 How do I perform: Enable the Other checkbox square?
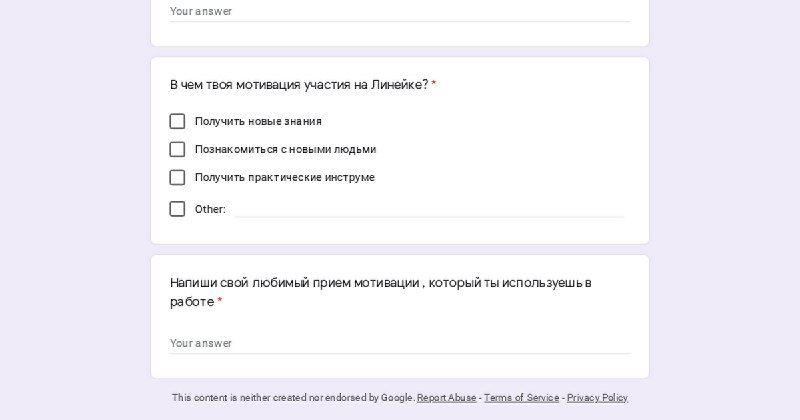click(x=177, y=209)
